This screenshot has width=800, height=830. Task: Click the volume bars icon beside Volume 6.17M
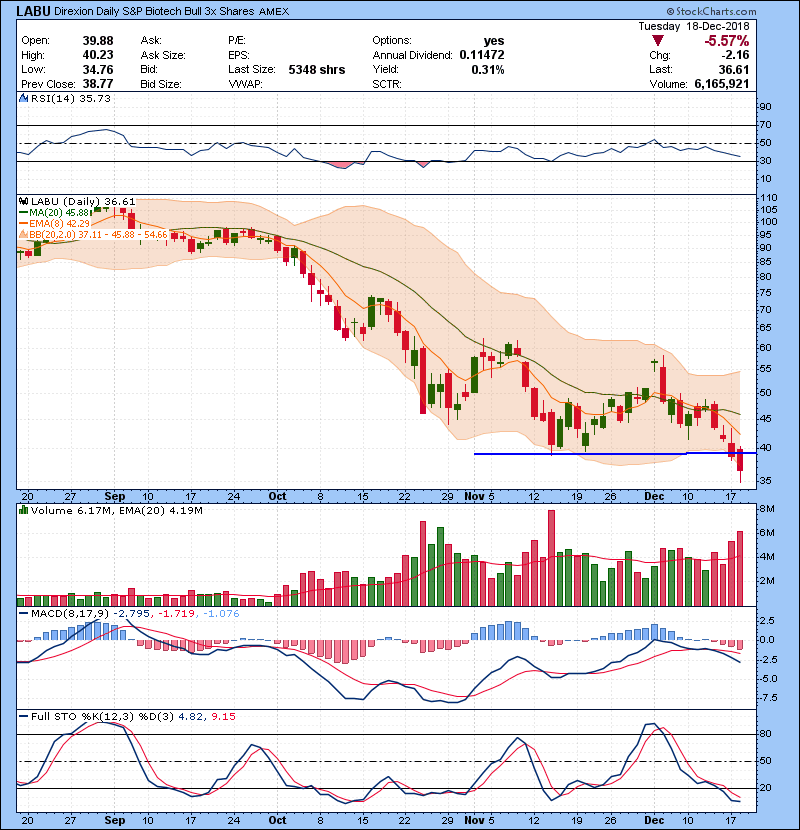[x=23, y=510]
